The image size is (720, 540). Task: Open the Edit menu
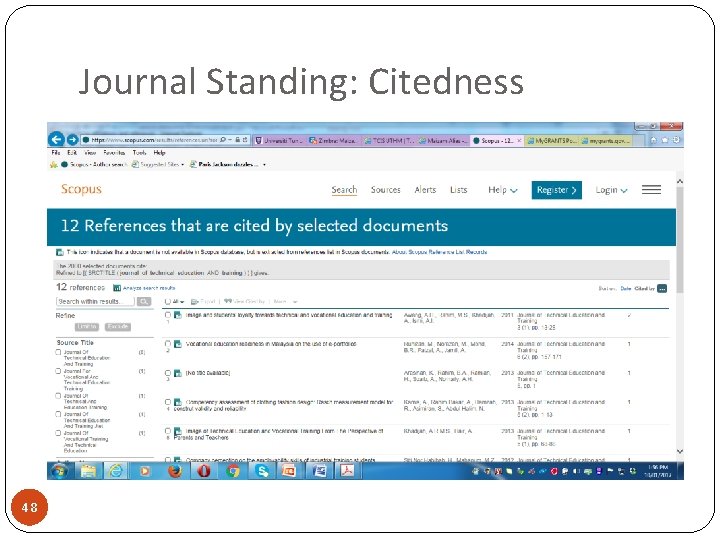click(72, 152)
